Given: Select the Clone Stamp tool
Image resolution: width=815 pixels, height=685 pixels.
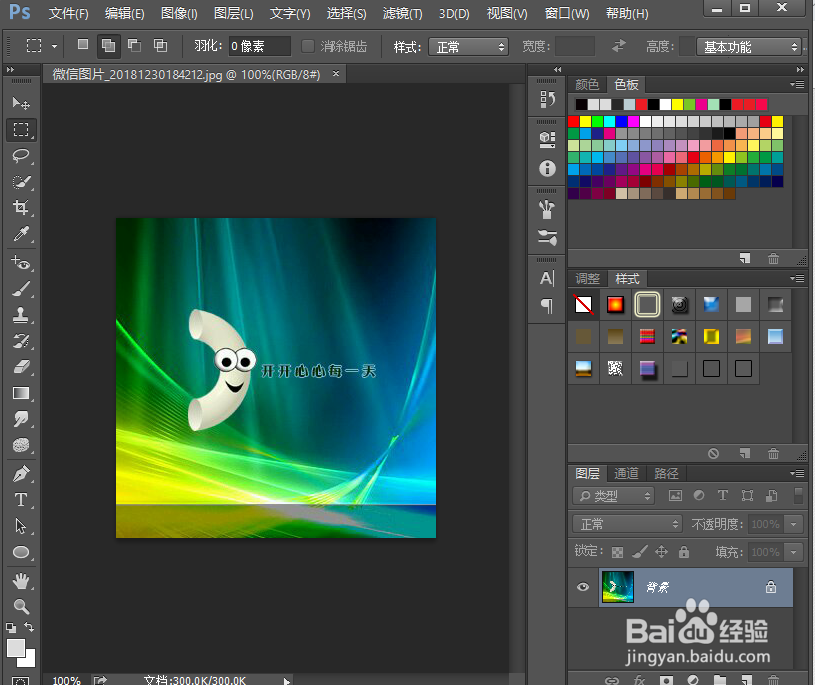Looking at the screenshot, I should click(x=21, y=314).
